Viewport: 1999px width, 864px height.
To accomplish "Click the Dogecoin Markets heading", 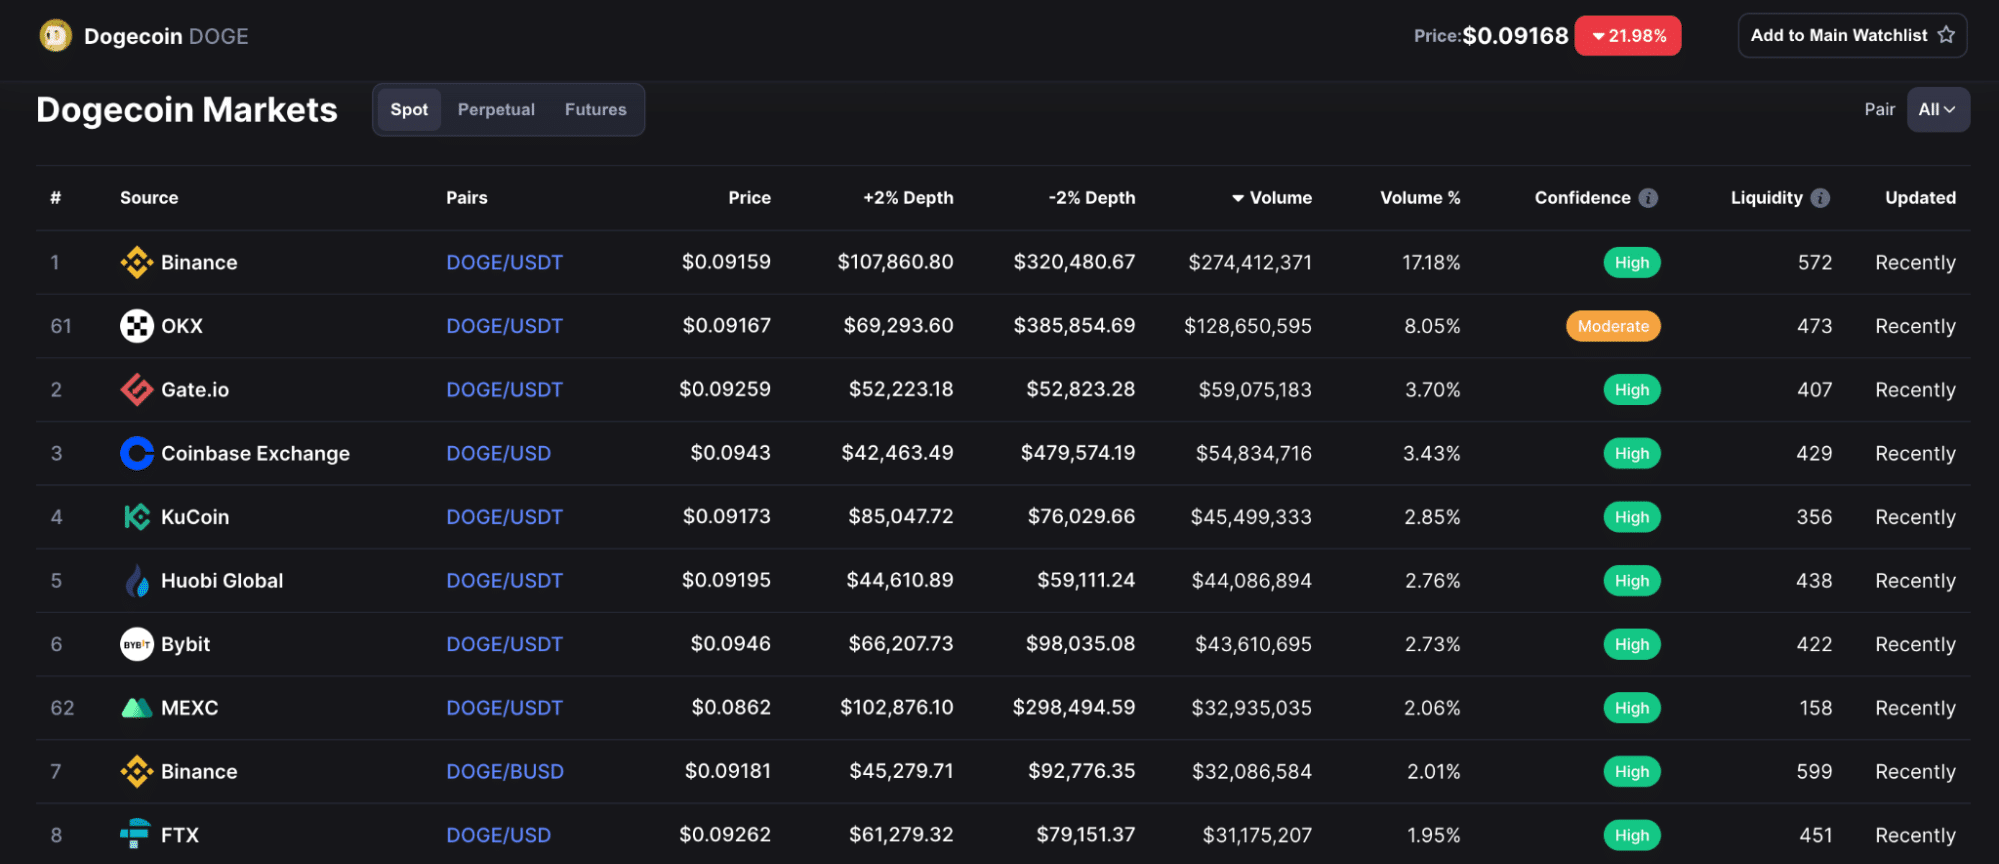I will click(187, 110).
